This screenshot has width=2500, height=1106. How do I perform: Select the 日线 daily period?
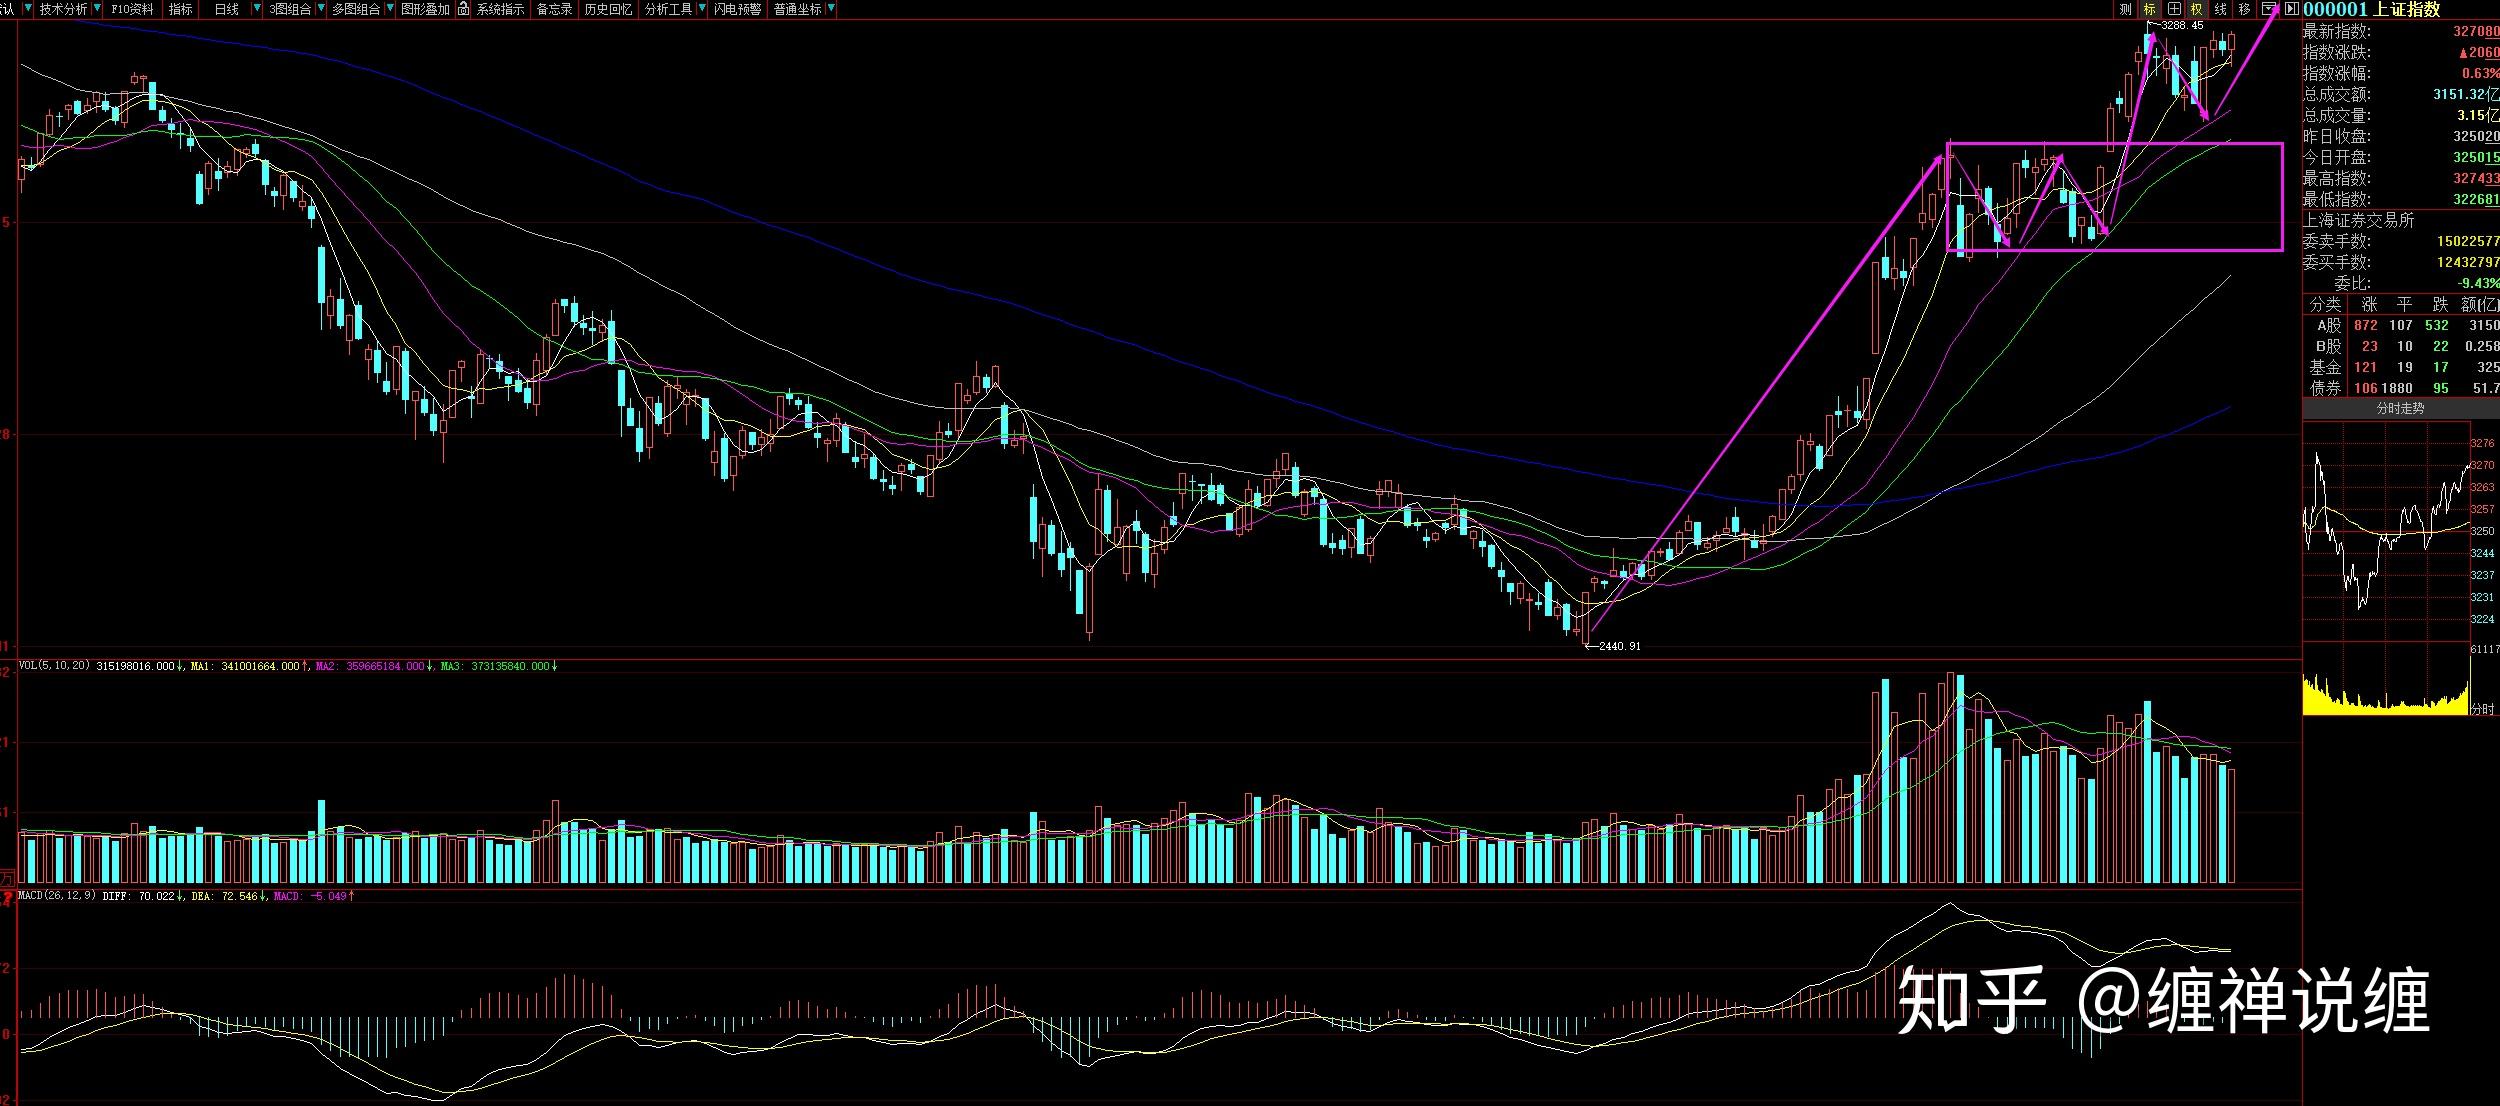(227, 9)
